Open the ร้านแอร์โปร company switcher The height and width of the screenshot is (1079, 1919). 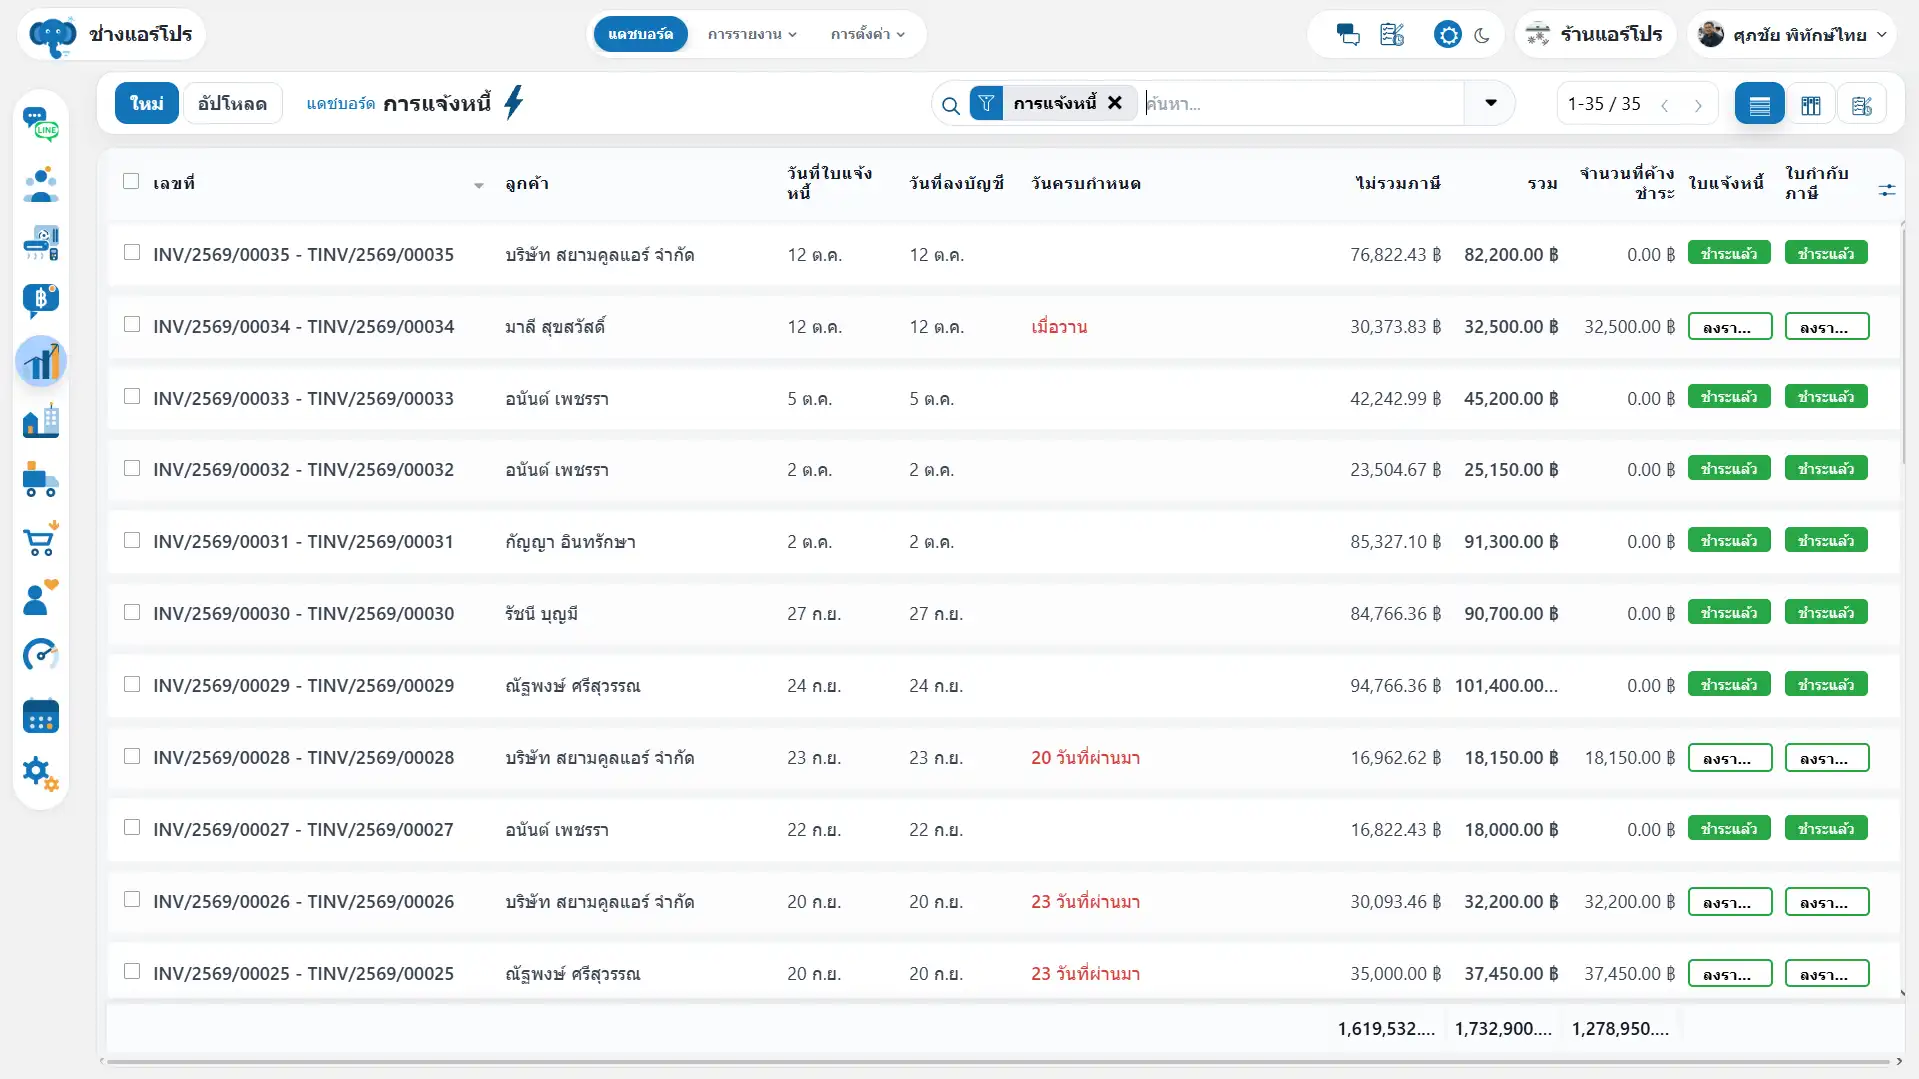(1595, 35)
